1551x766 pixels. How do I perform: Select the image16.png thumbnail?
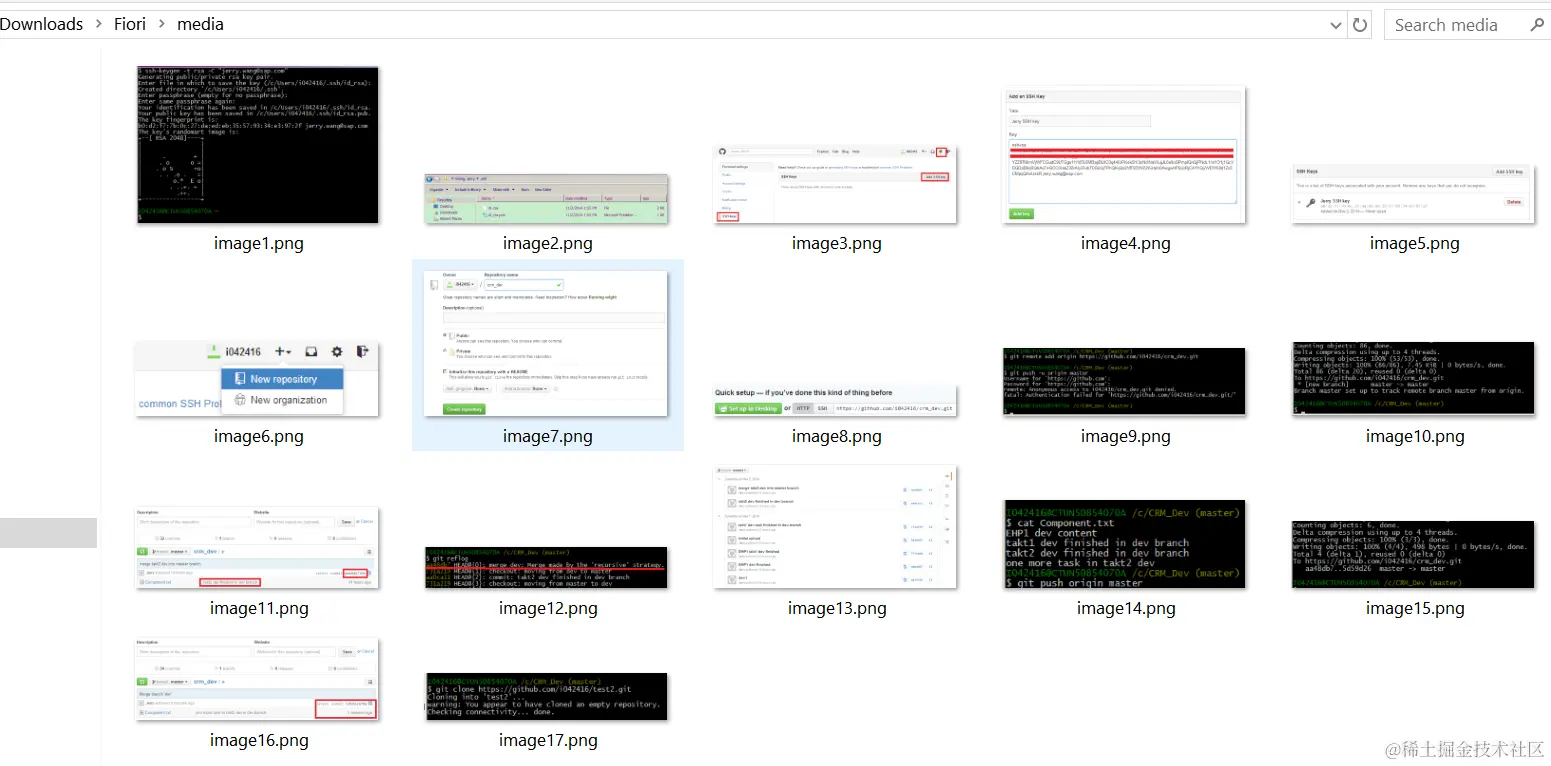[257, 678]
